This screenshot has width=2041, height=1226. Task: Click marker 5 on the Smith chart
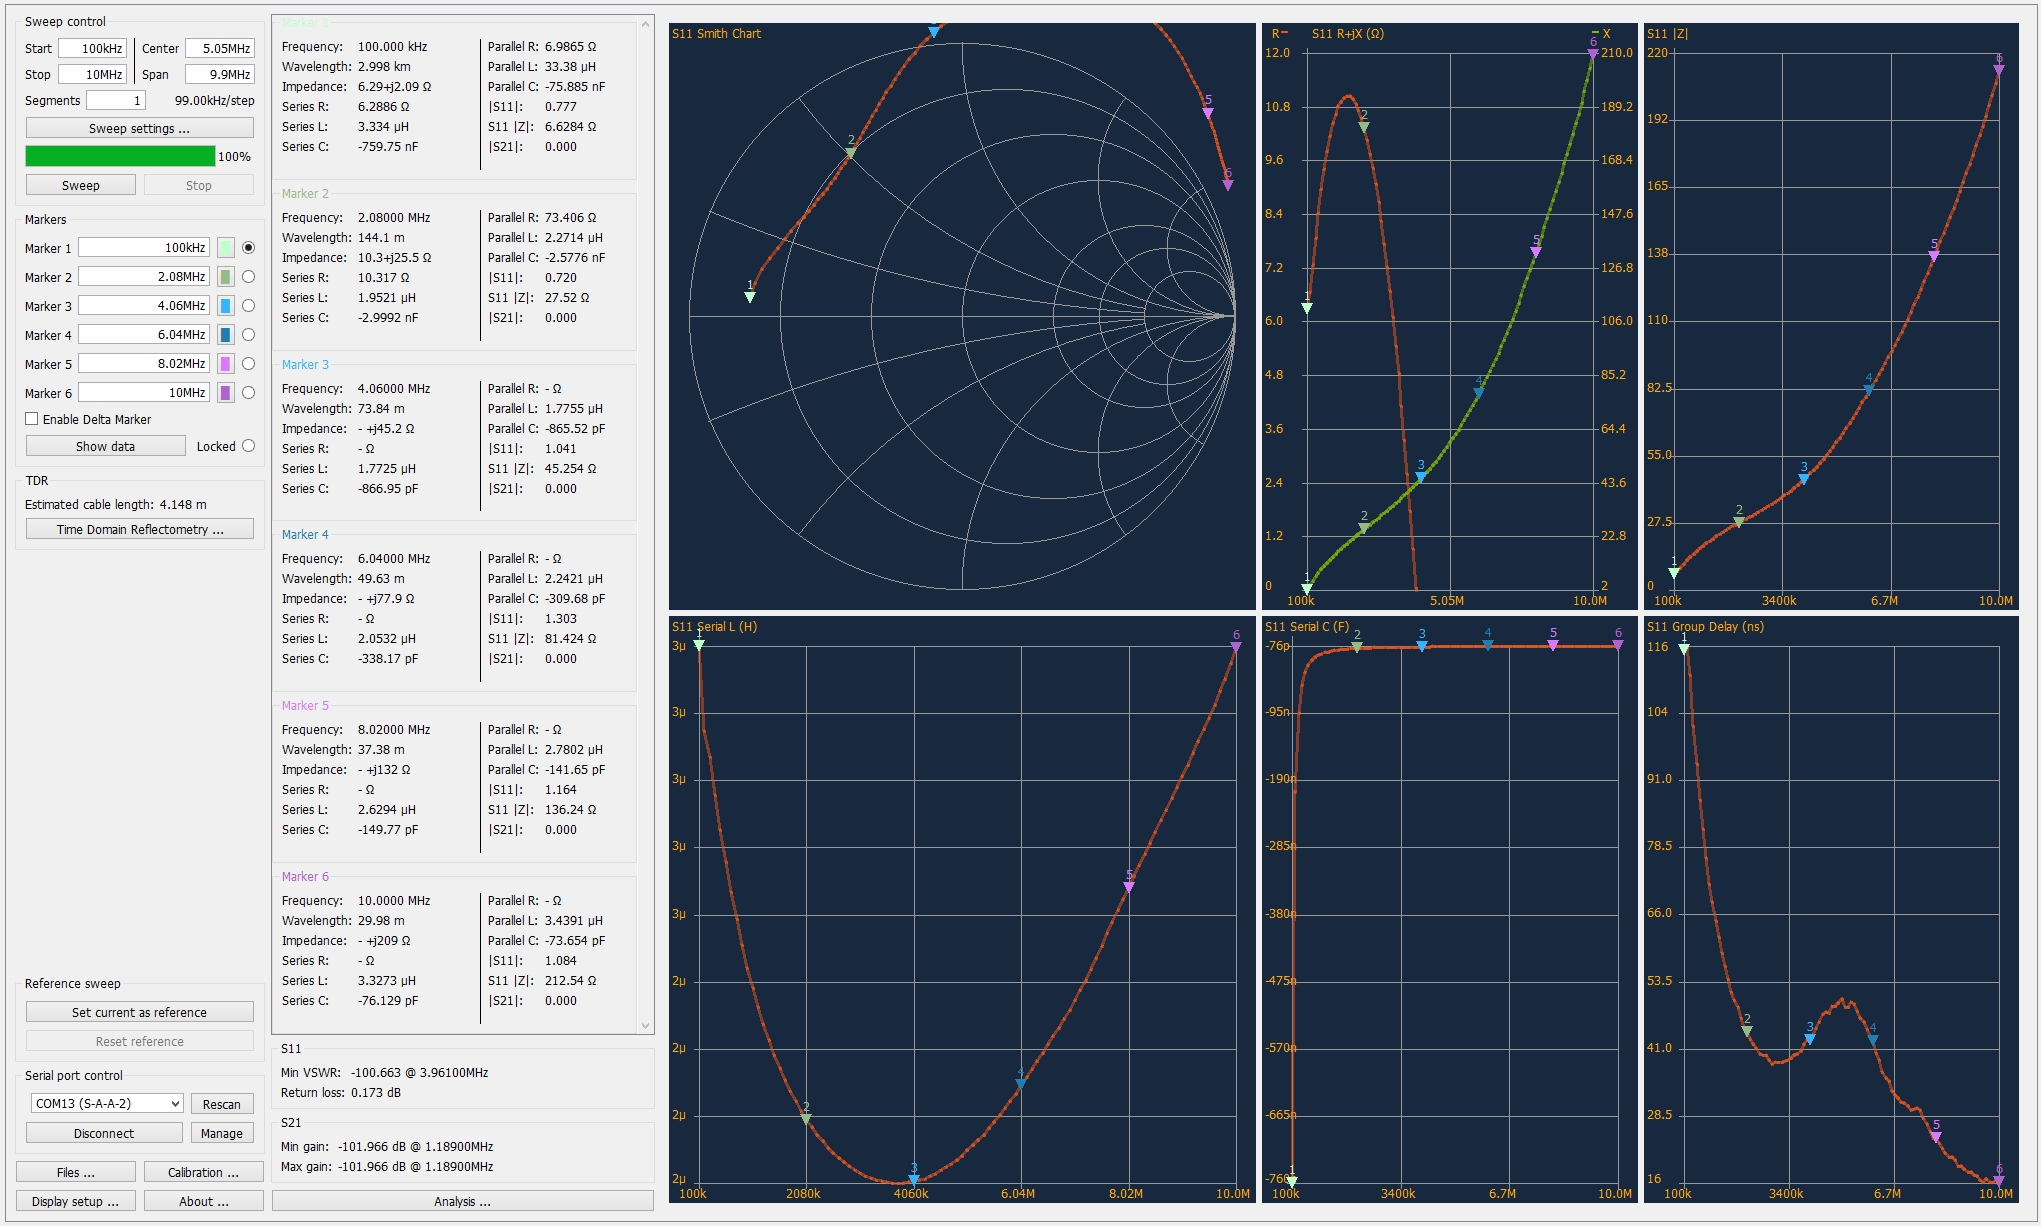(1208, 111)
